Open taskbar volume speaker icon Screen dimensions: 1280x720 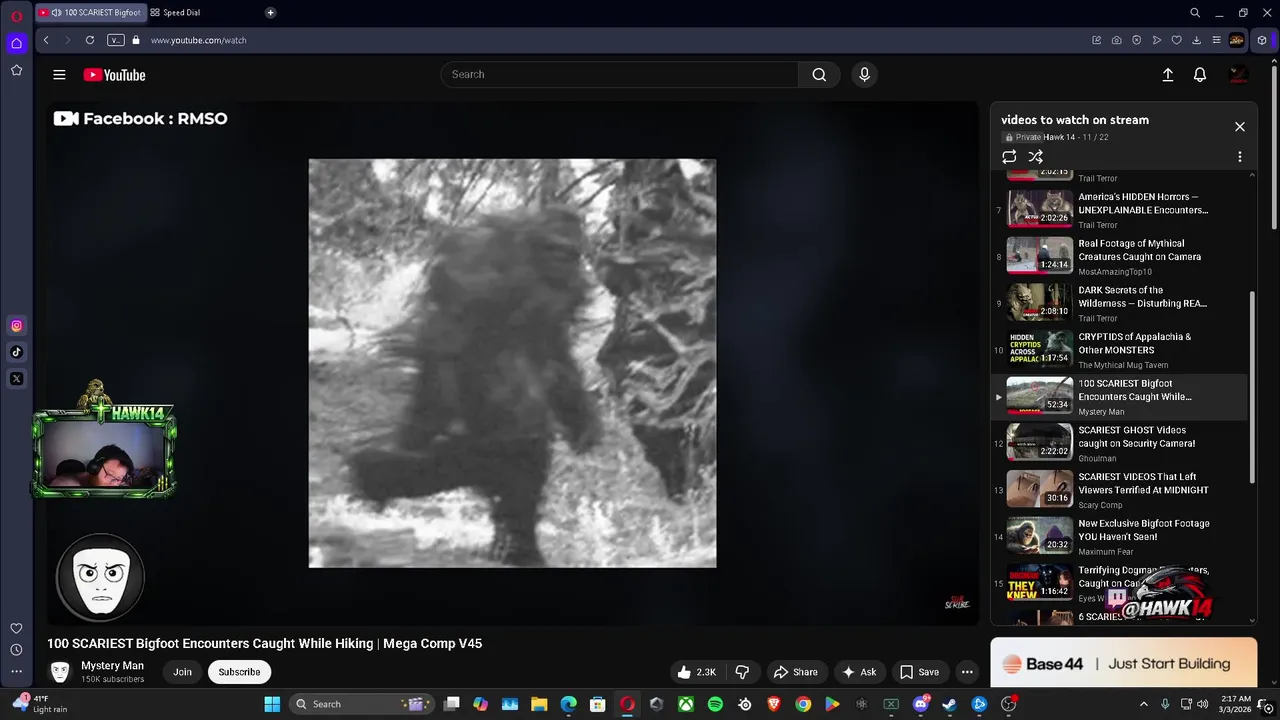pos(1203,704)
